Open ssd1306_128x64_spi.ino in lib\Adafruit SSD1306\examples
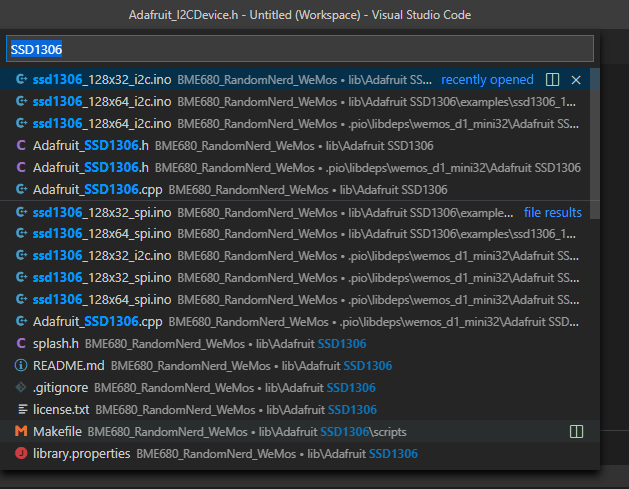629x489 pixels. click(x=295, y=233)
